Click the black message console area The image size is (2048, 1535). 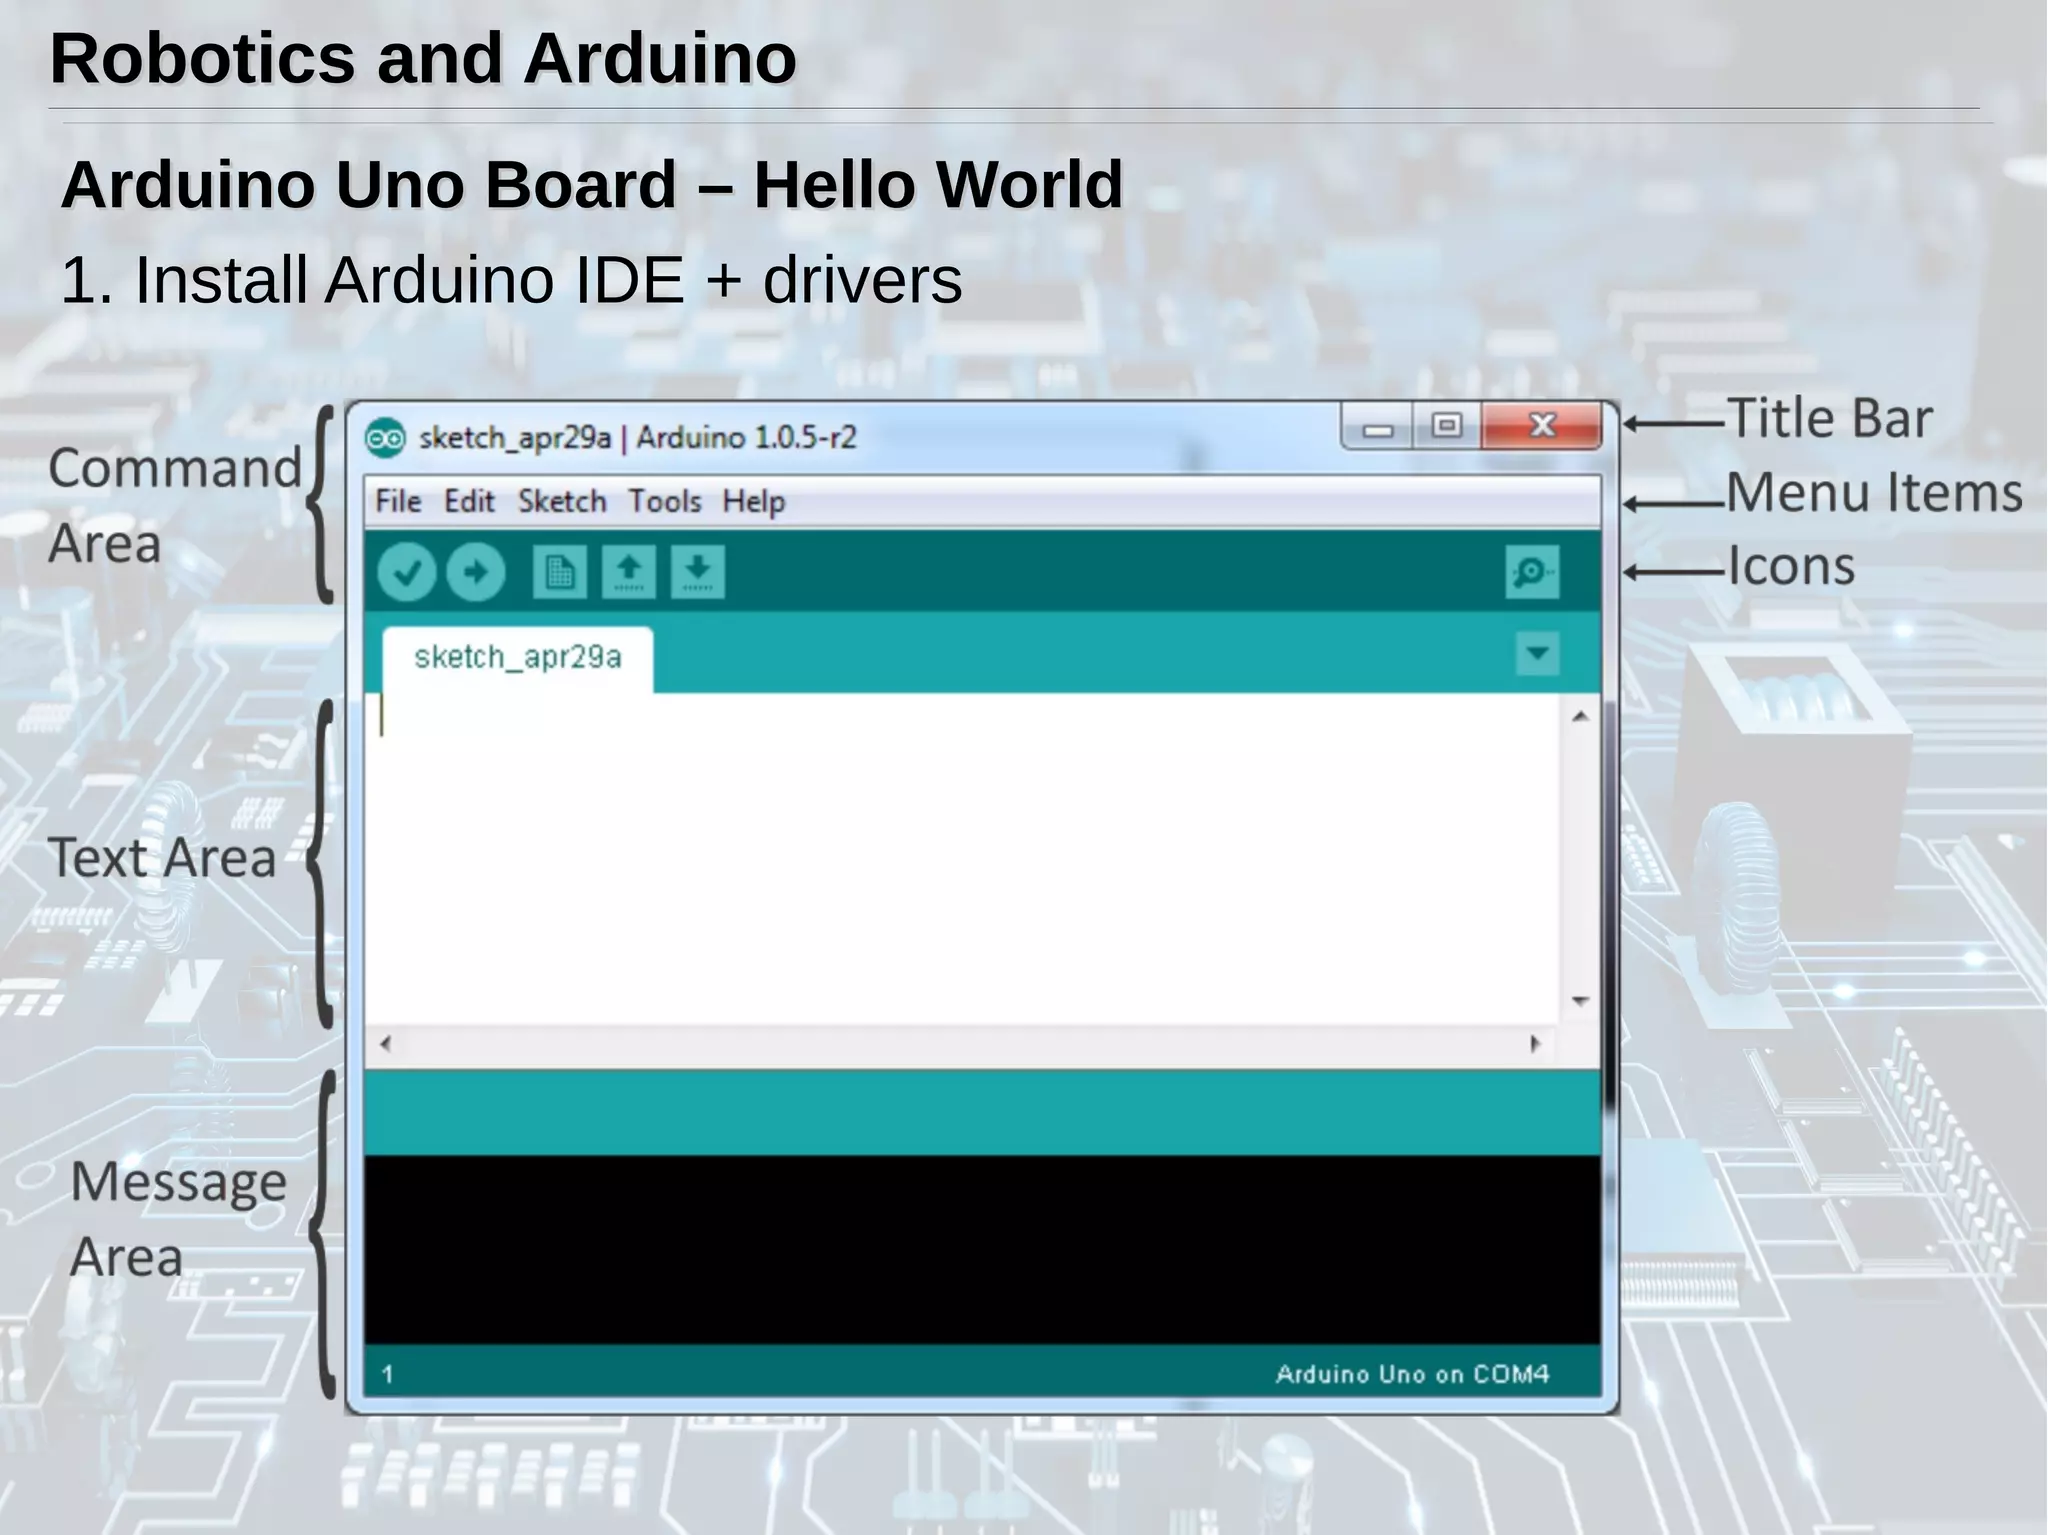(x=982, y=1249)
